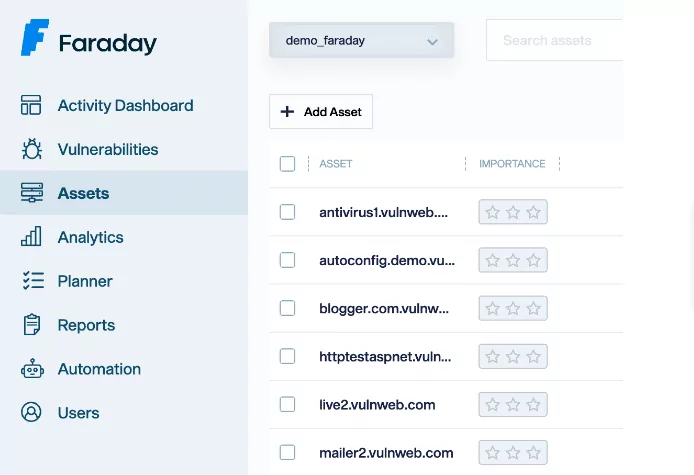
Task: Click the Faraday logo icon
Action: [x=34, y=37]
